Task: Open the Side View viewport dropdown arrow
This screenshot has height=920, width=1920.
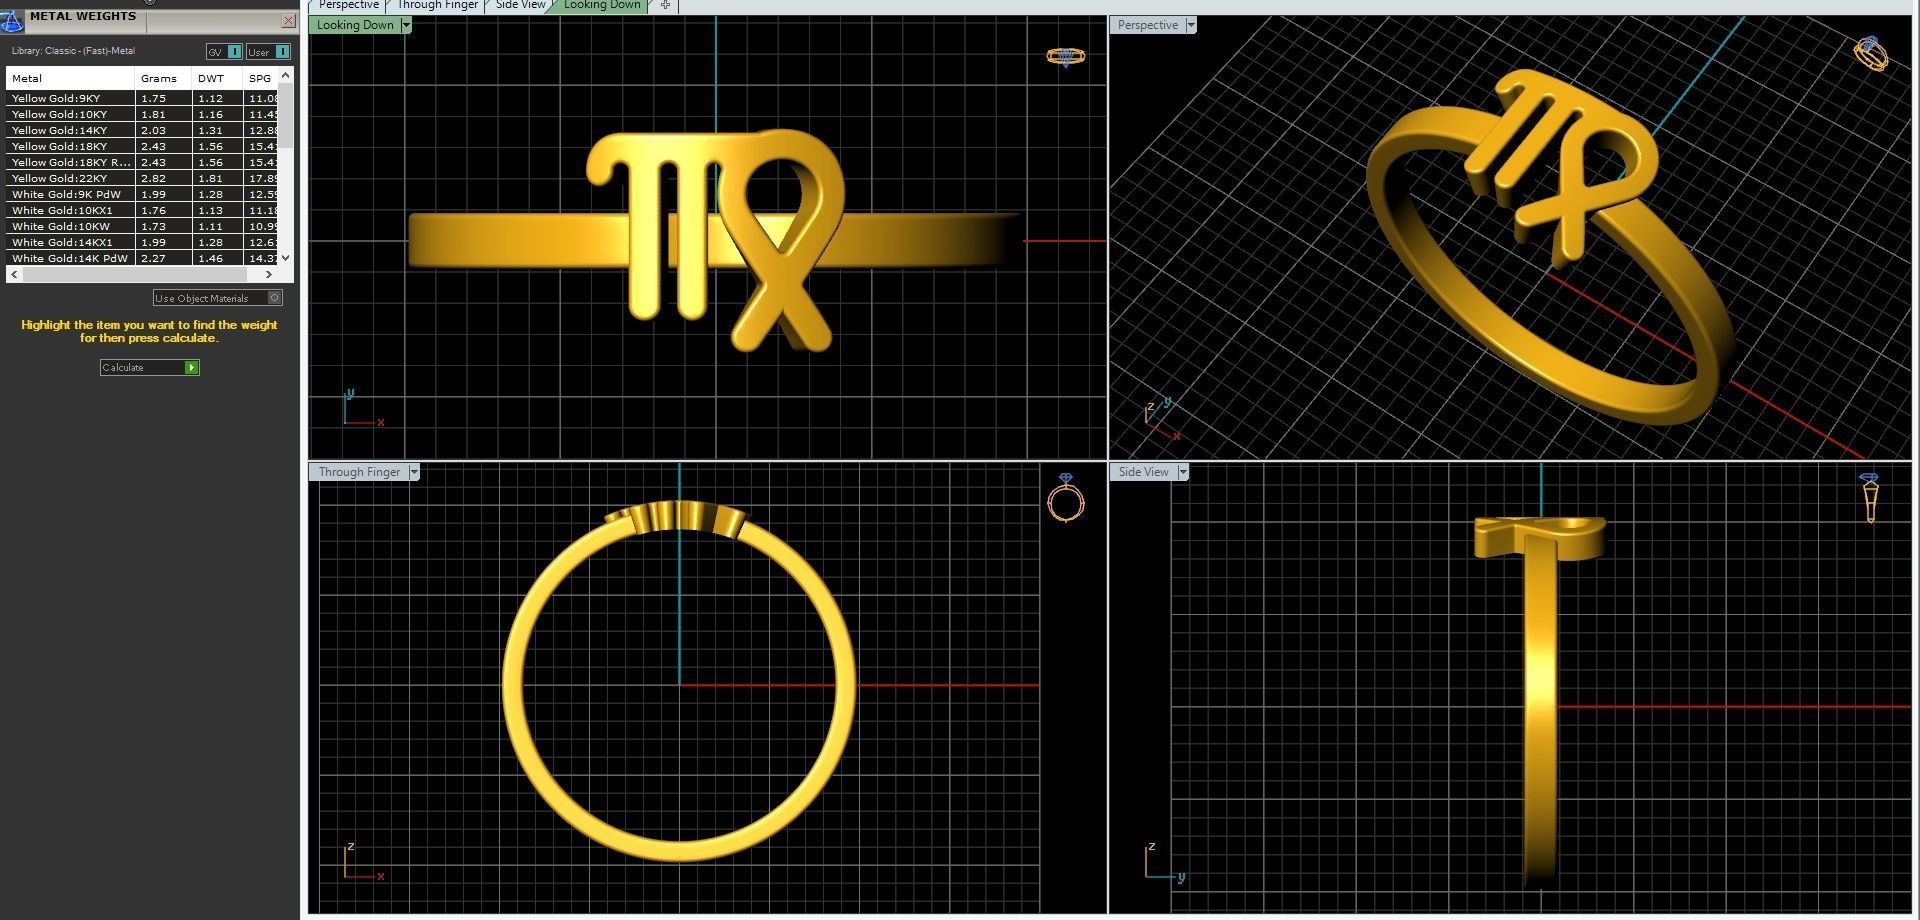Action: [1183, 472]
